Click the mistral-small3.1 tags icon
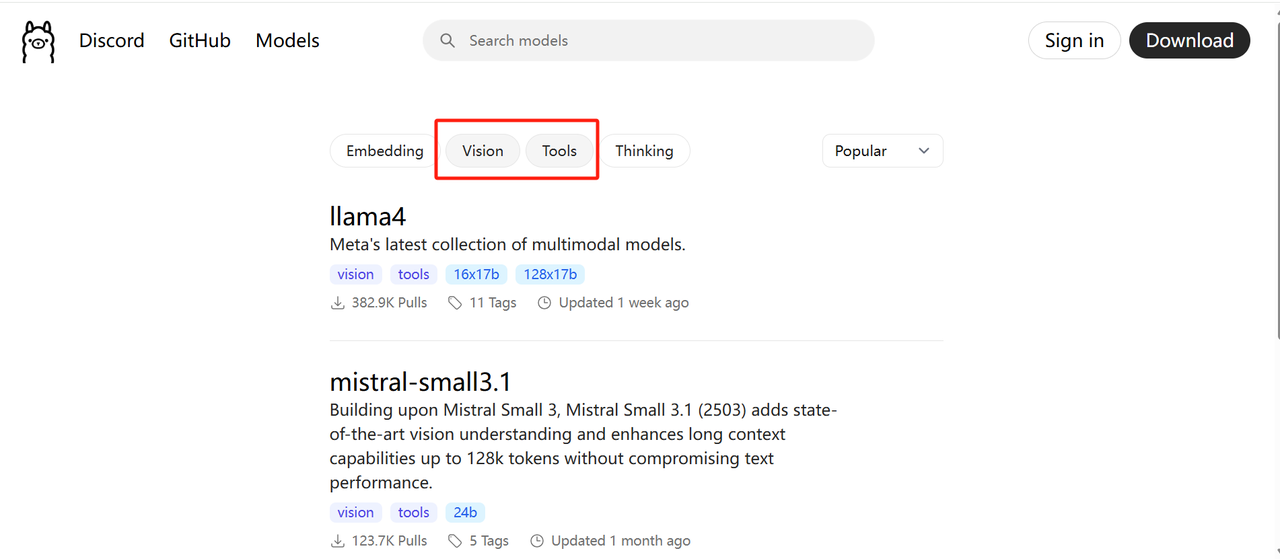 pos(455,540)
